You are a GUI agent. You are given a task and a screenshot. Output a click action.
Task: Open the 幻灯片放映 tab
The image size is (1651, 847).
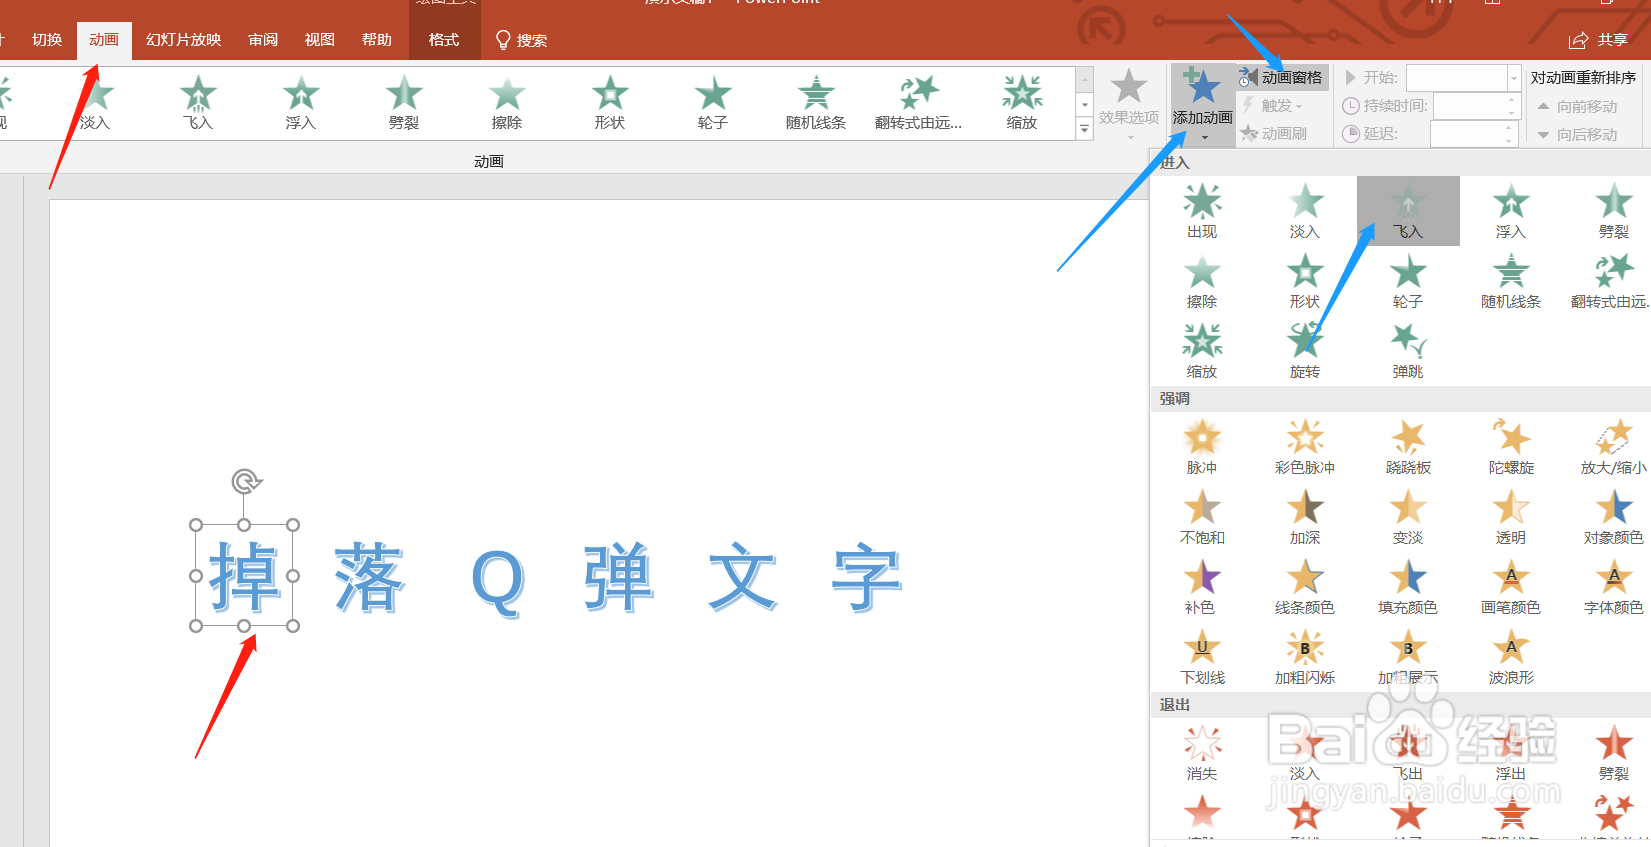tap(183, 40)
